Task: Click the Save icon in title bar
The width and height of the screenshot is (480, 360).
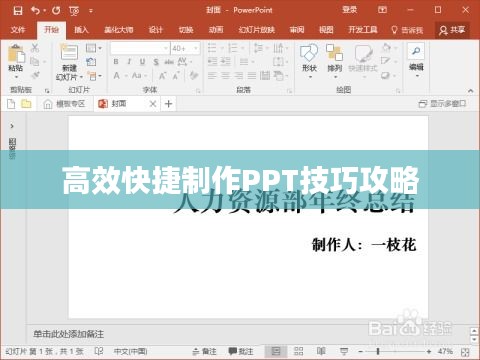Action: coord(18,11)
